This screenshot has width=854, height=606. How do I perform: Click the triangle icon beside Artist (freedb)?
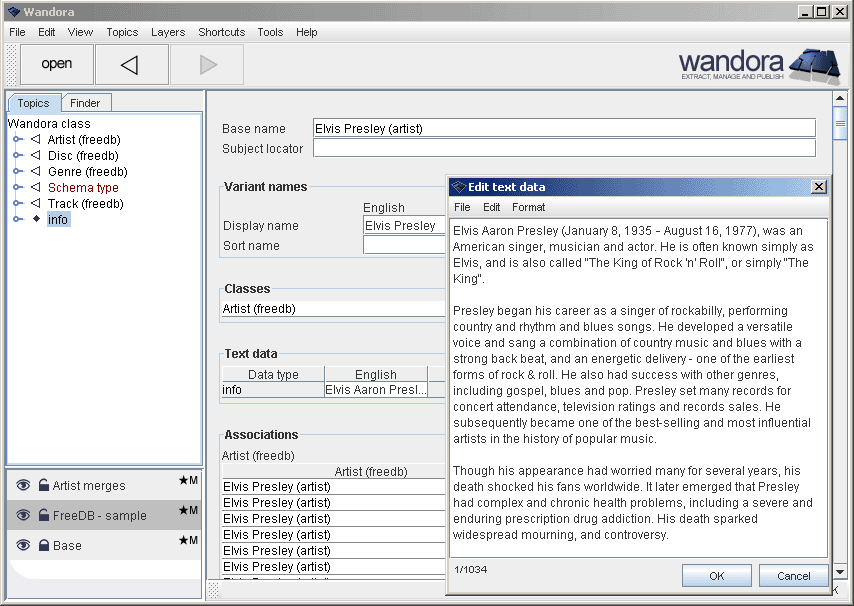click(36, 140)
